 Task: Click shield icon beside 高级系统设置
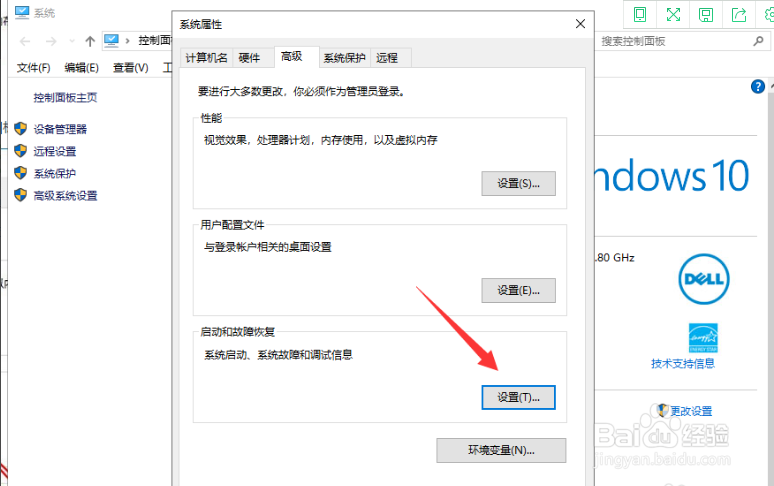pyautogui.click(x=20, y=195)
